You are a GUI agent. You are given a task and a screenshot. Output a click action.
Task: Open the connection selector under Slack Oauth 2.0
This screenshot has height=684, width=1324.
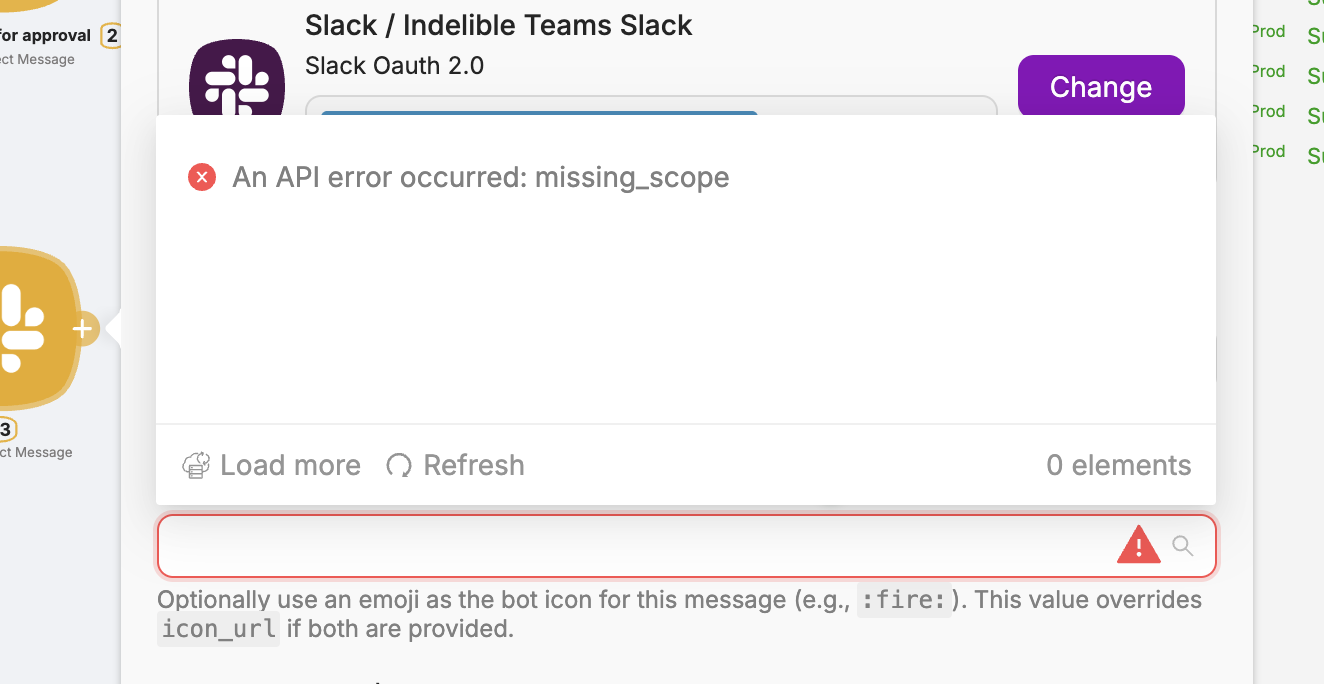(651, 106)
